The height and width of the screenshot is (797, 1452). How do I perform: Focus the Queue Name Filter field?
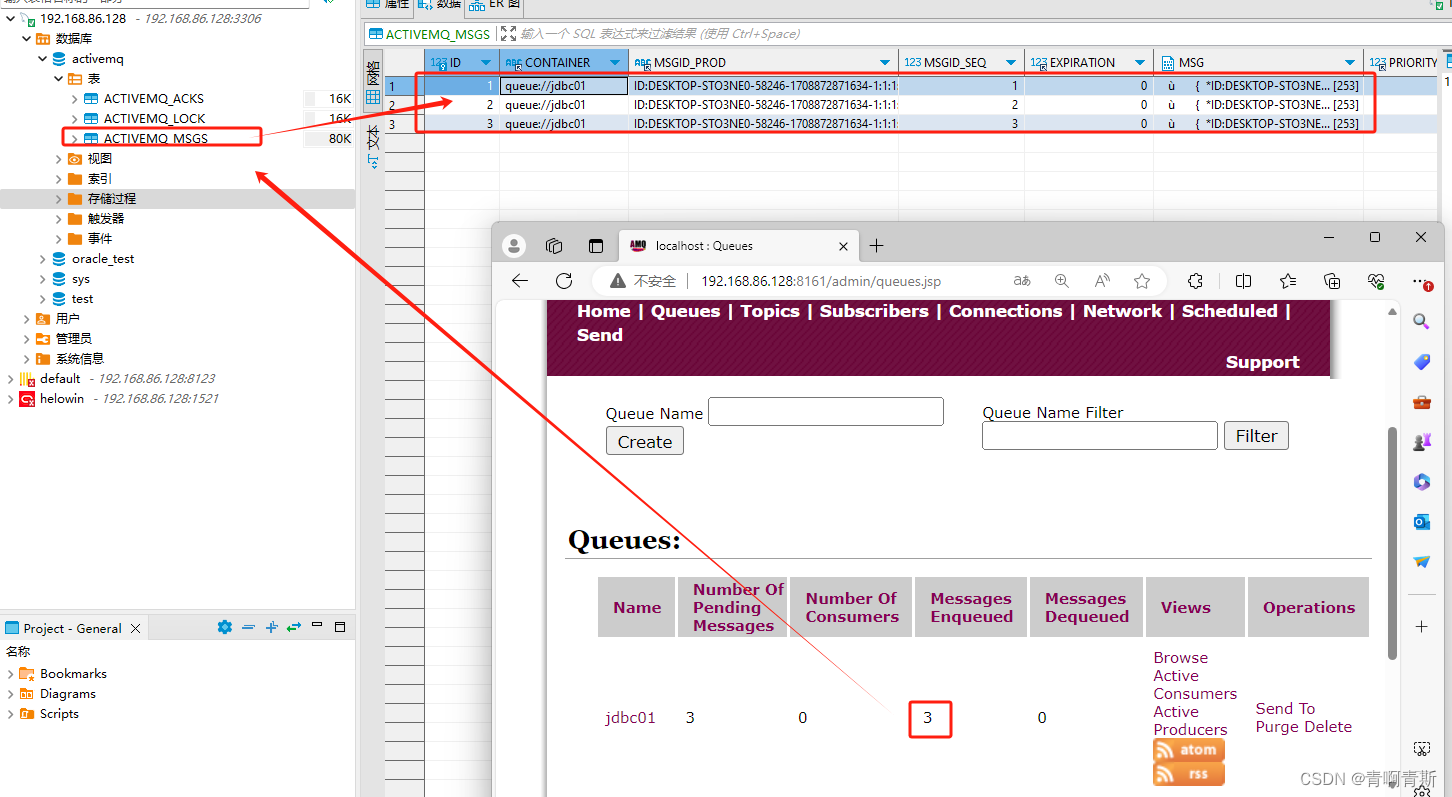(x=1100, y=435)
